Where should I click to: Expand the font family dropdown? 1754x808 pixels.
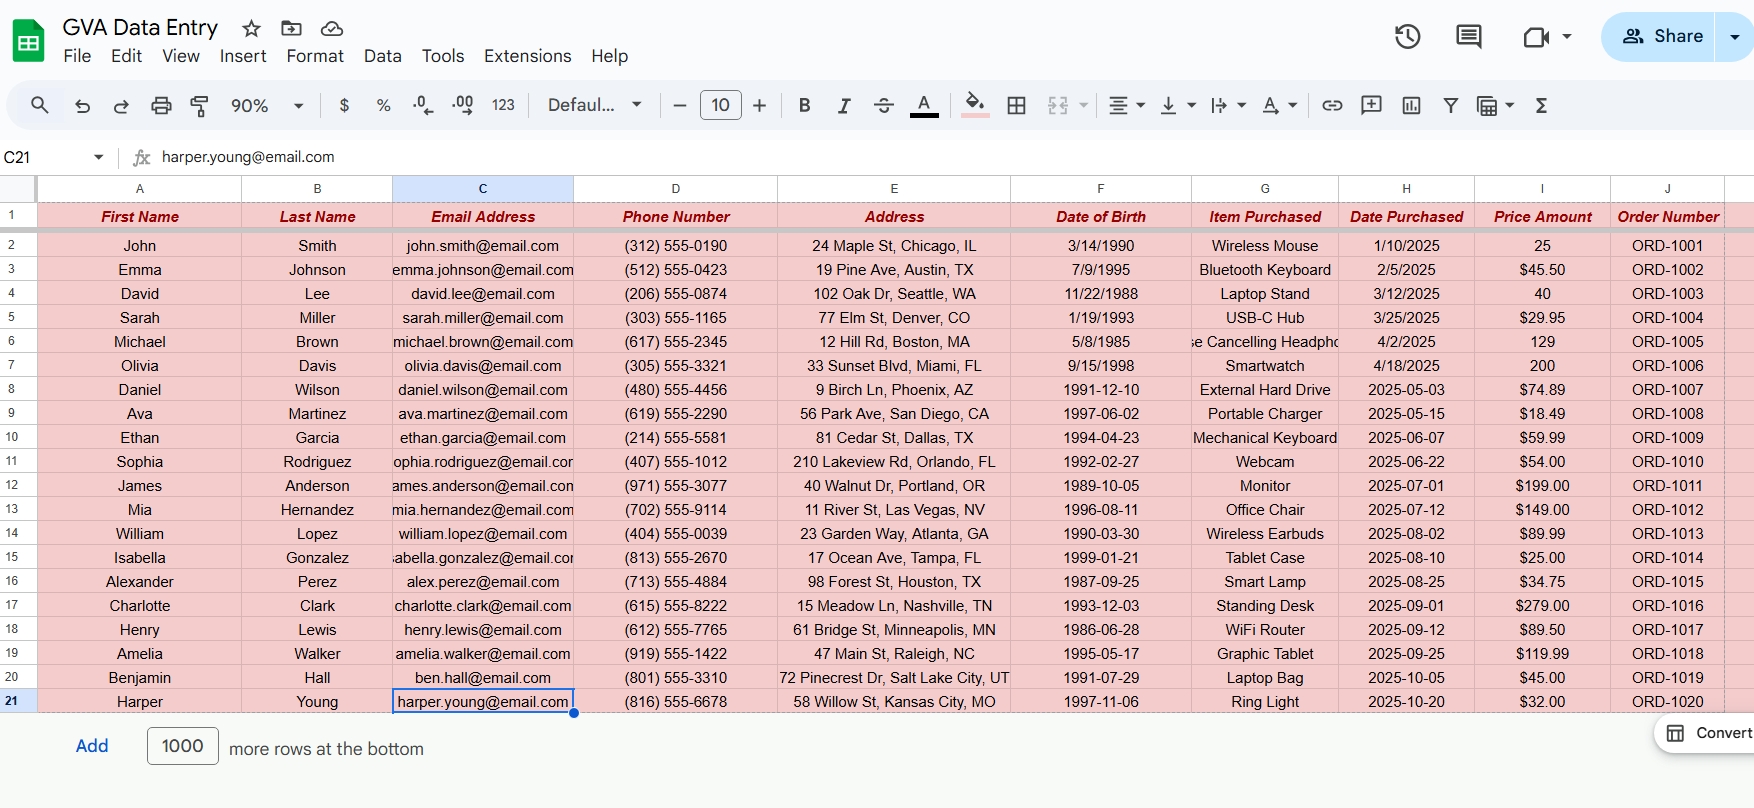click(594, 106)
